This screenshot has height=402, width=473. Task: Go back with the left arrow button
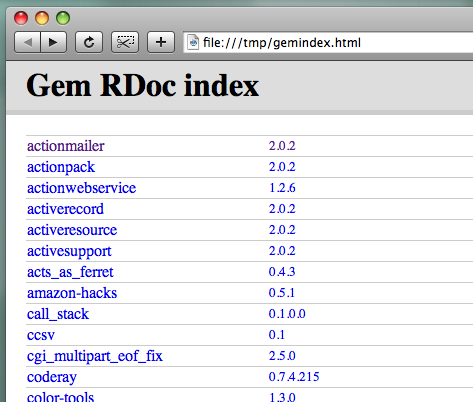pyautogui.click(x=27, y=42)
